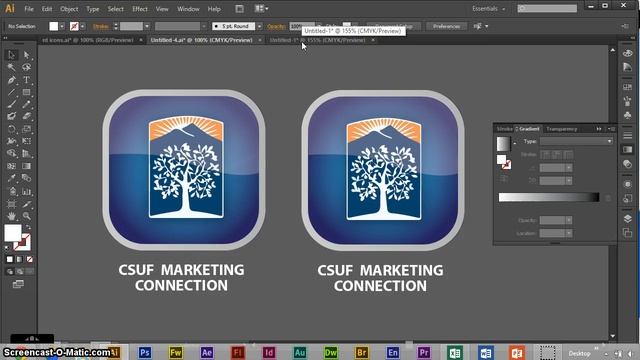
Task: Open the fill color dropdown in control bar
Action: pyautogui.click(x=62, y=26)
